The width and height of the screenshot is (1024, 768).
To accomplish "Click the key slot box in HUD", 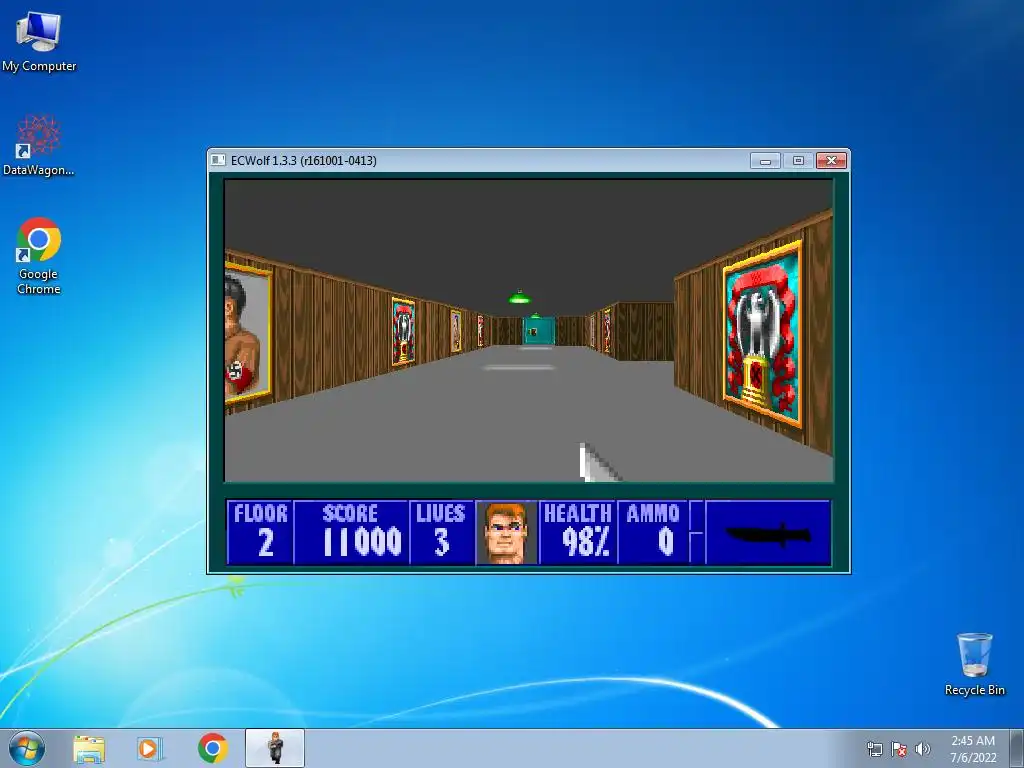I will point(696,532).
